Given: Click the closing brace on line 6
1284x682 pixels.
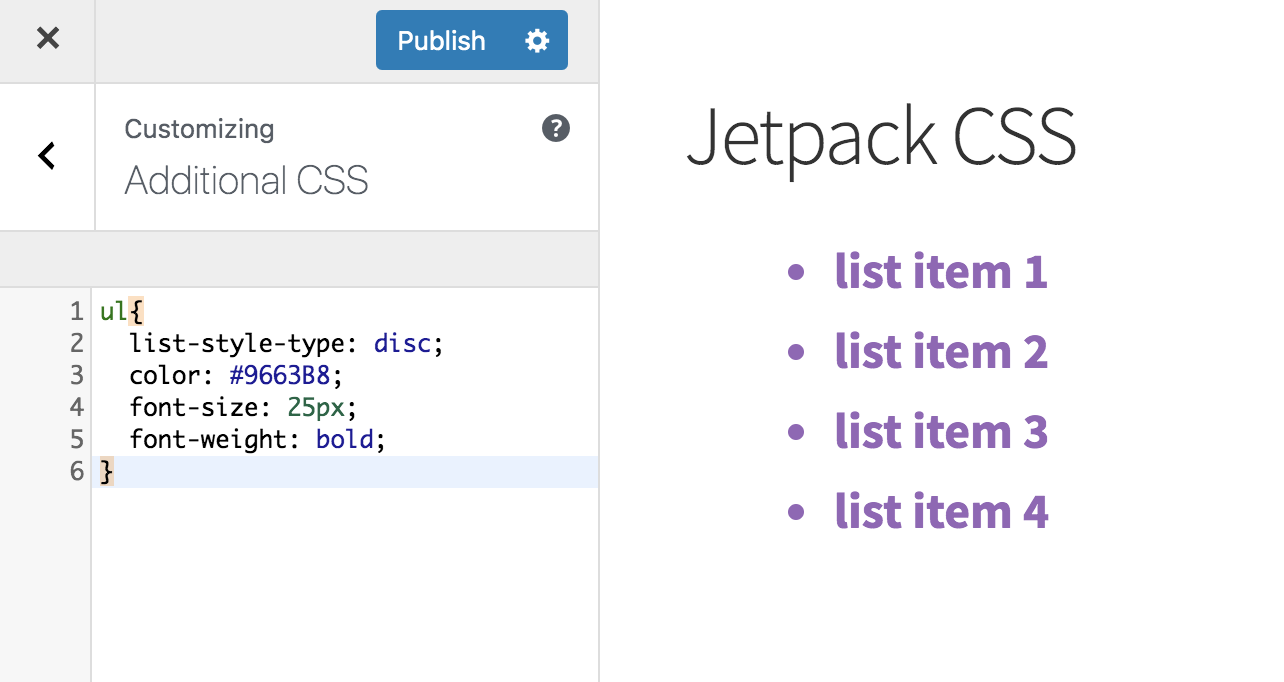Looking at the screenshot, I should click(x=107, y=471).
